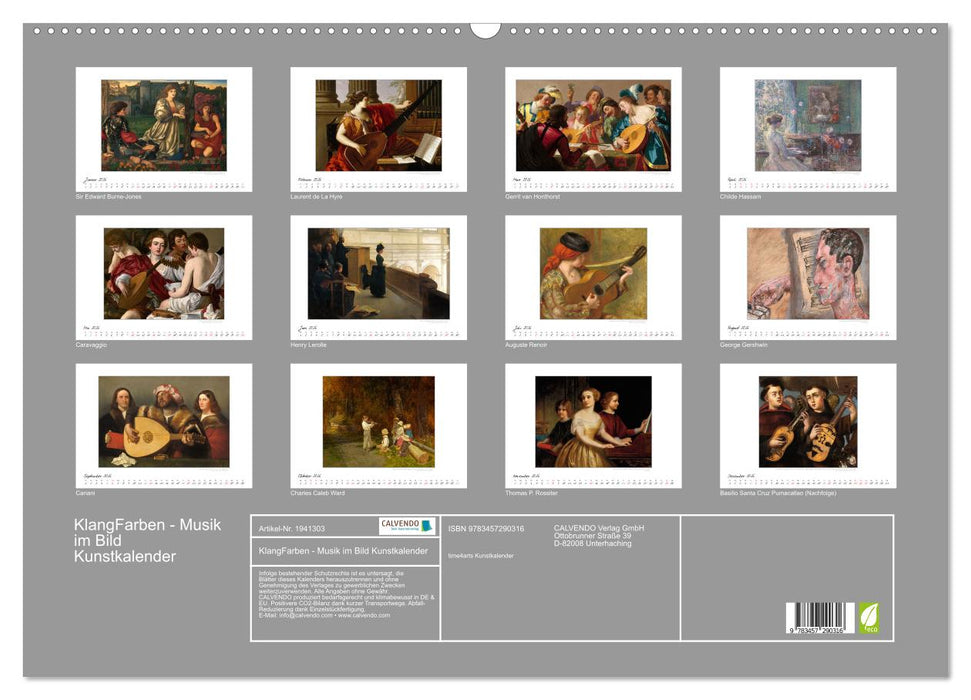Select the Charles Caleb Ward October painting
This screenshot has width=971, height=700.
pos(378,421)
